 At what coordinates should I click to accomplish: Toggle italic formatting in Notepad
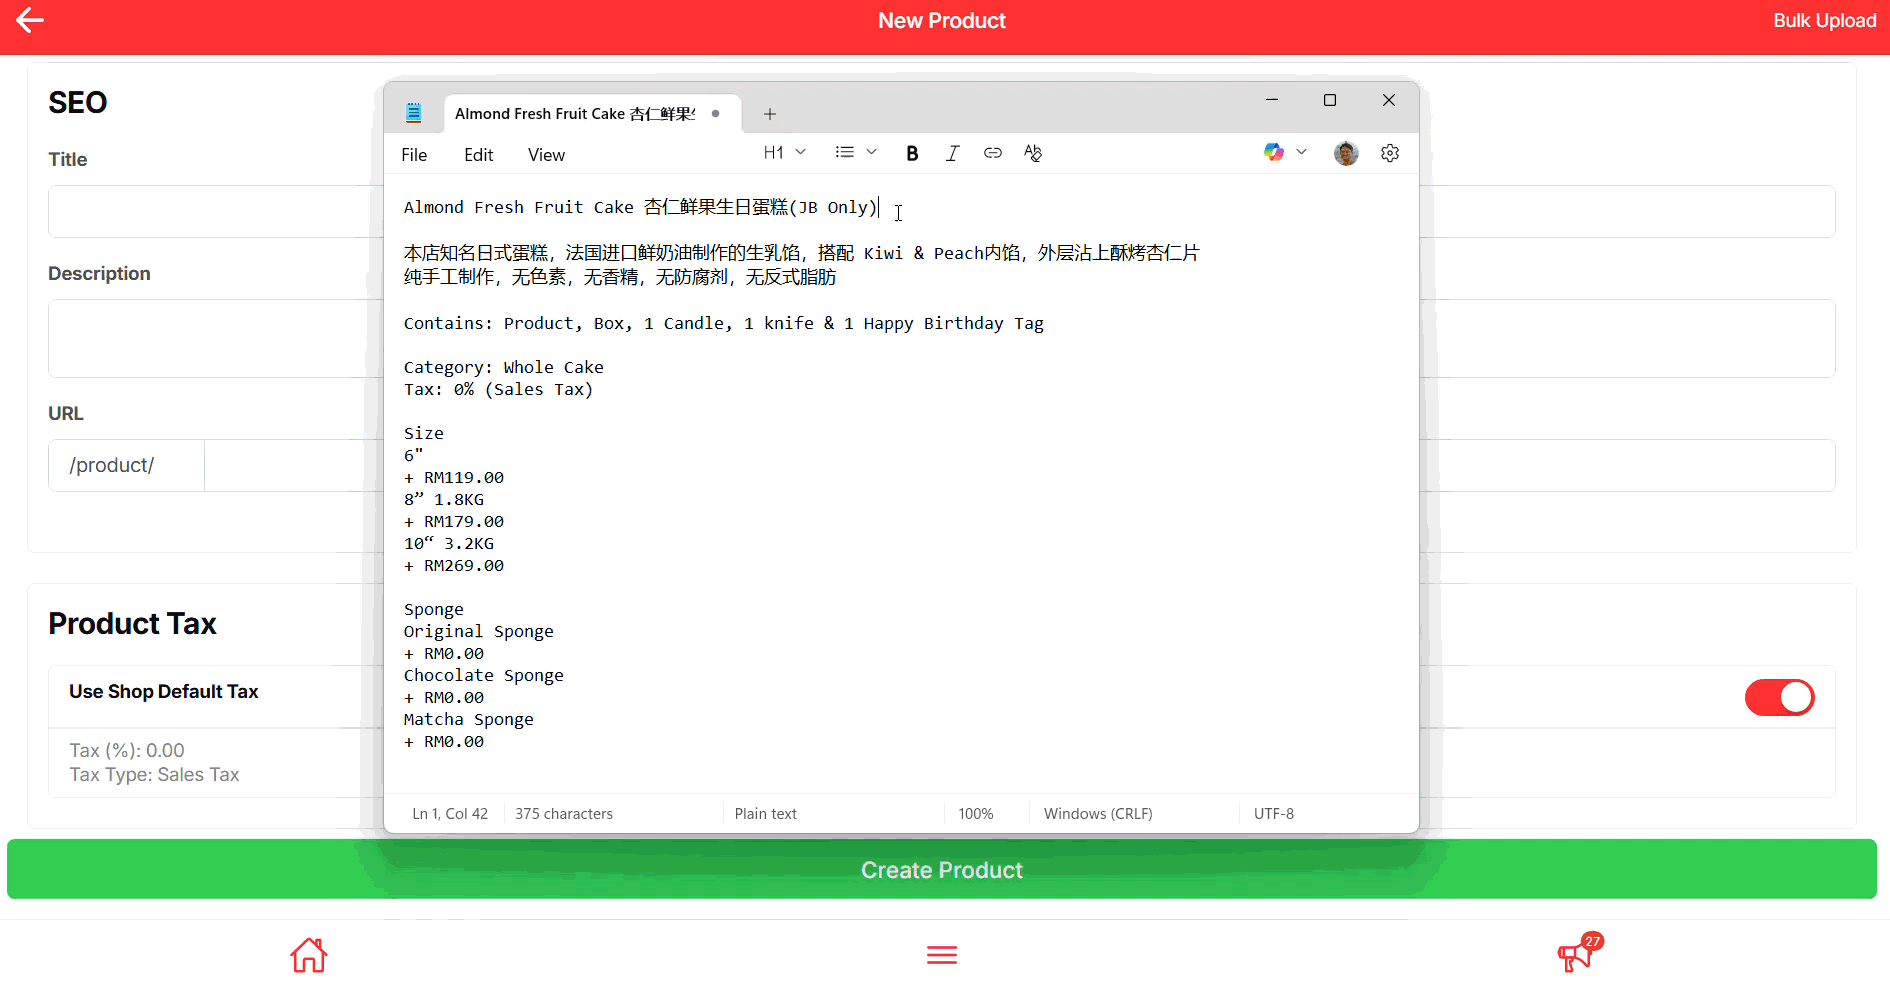tap(952, 153)
